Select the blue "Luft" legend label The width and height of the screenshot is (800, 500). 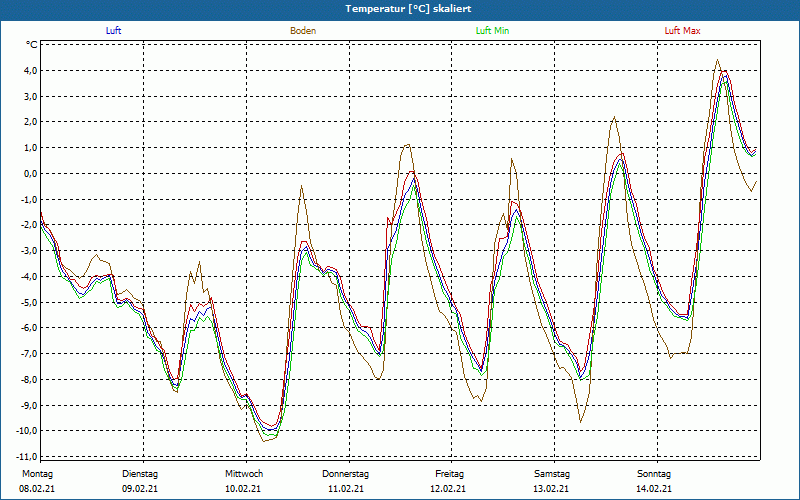[x=113, y=31]
